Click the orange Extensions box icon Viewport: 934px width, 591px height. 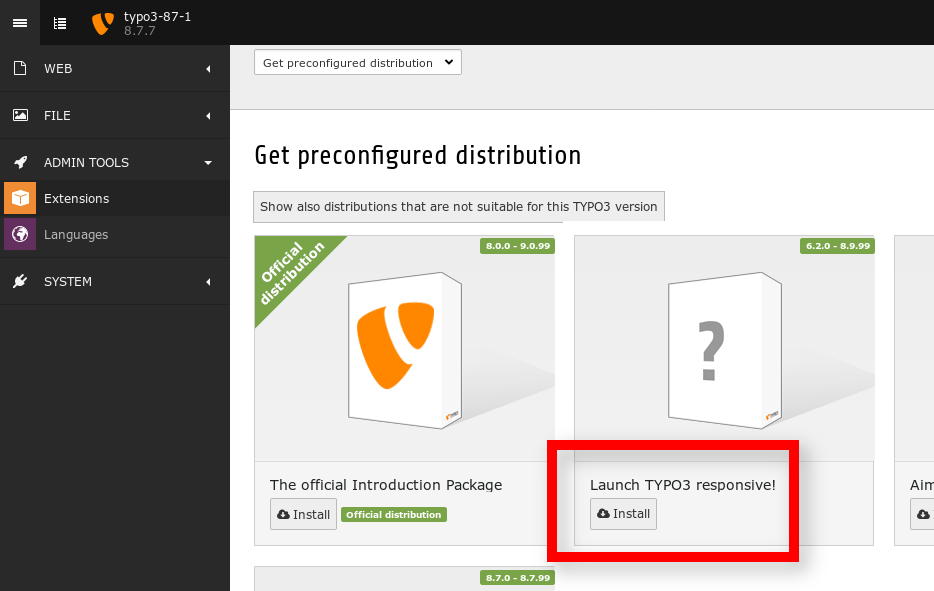[20, 198]
